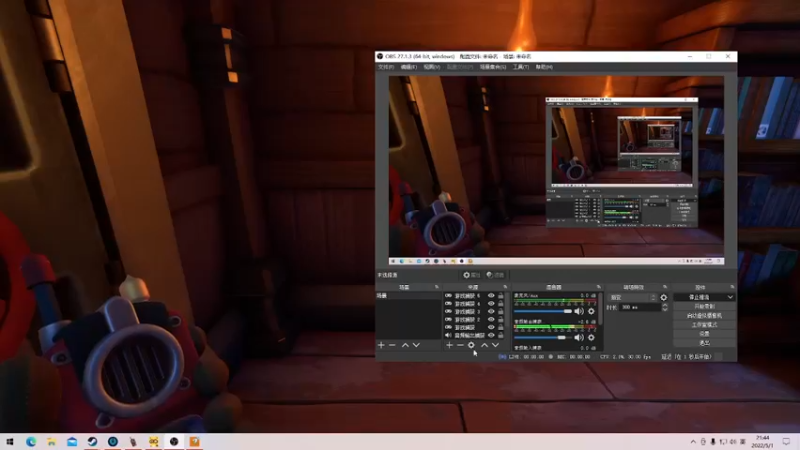The image size is (800, 450).
Task: Toggle lock icon for 游戏捕获 4 source
Action: click(501, 304)
